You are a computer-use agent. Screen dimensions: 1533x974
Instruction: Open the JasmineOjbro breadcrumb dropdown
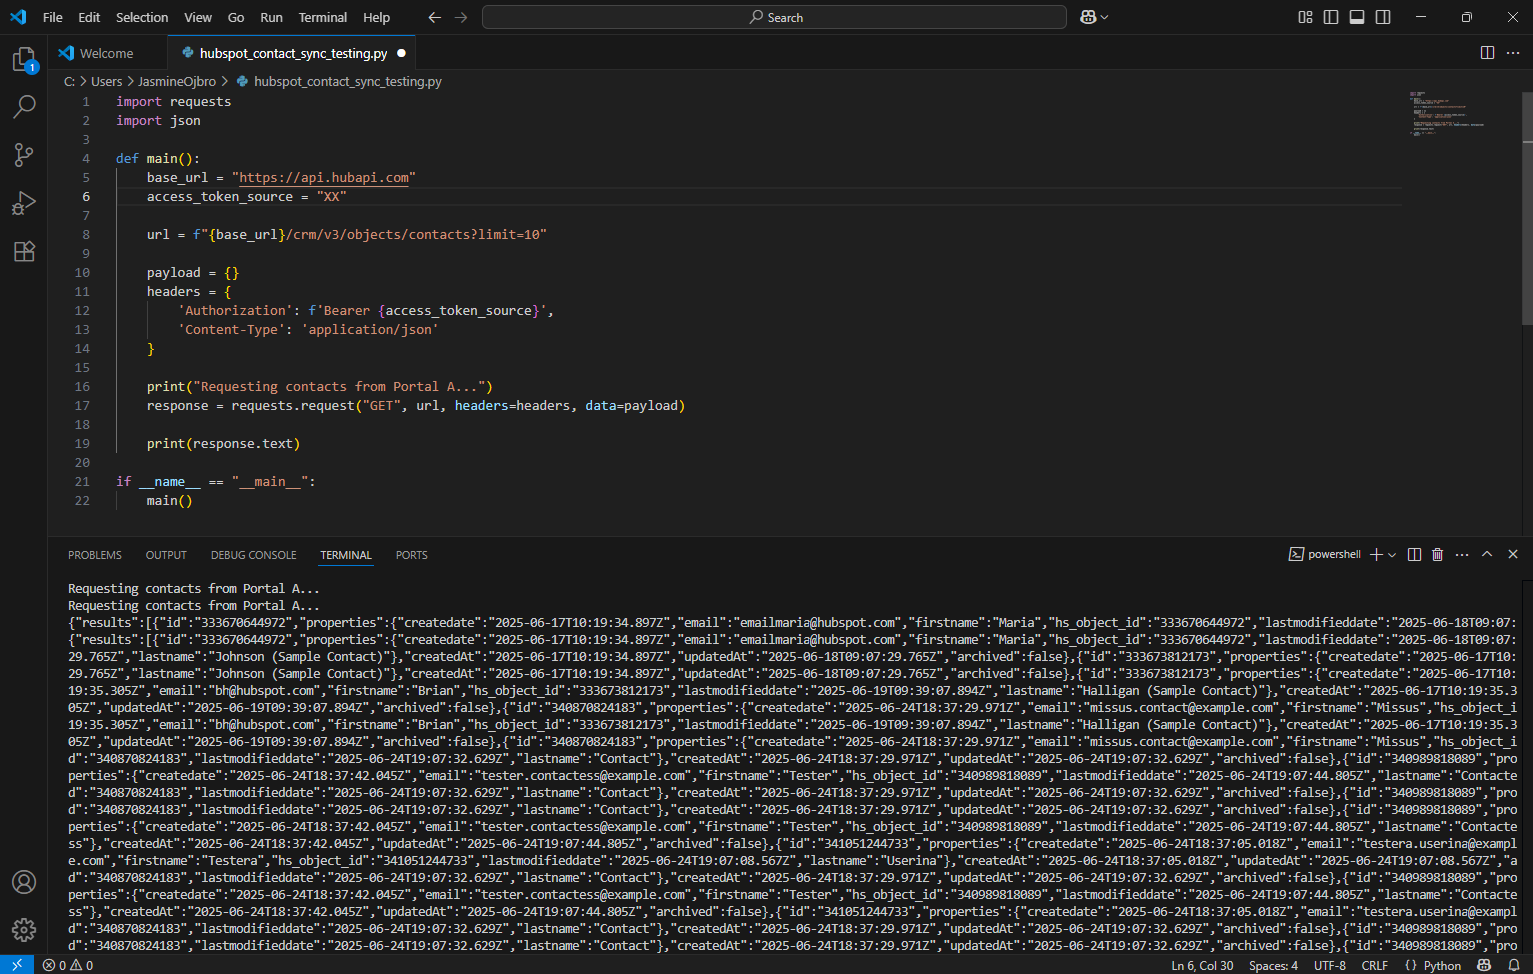pyautogui.click(x=177, y=81)
